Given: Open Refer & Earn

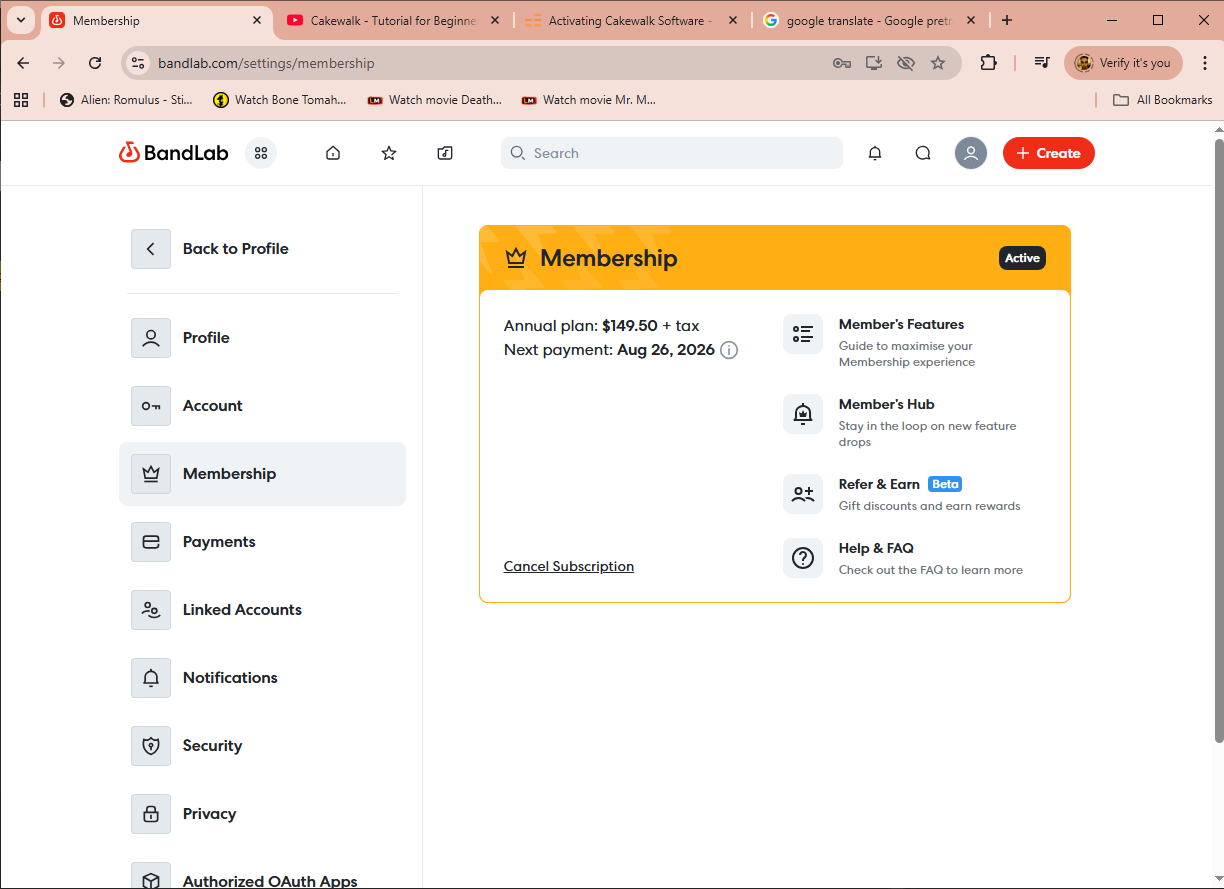Looking at the screenshot, I should (914, 494).
